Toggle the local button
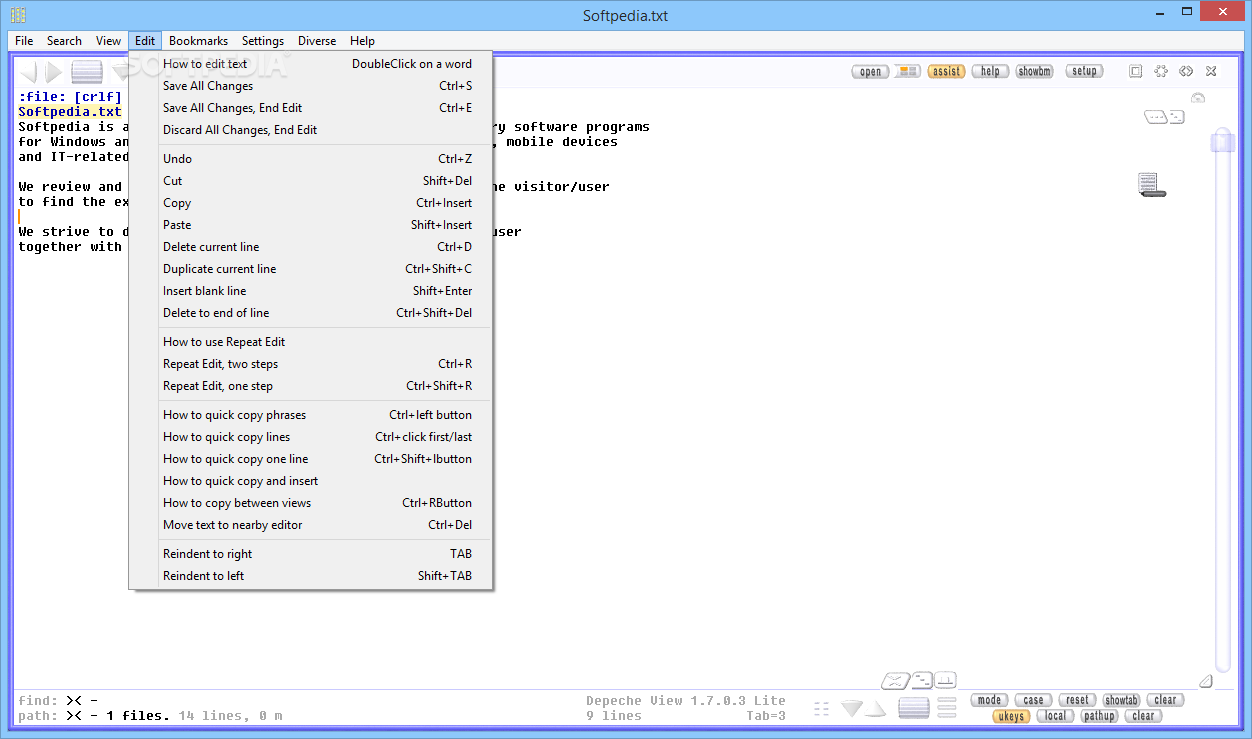The image size is (1252, 739). click(x=1056, y=716)
